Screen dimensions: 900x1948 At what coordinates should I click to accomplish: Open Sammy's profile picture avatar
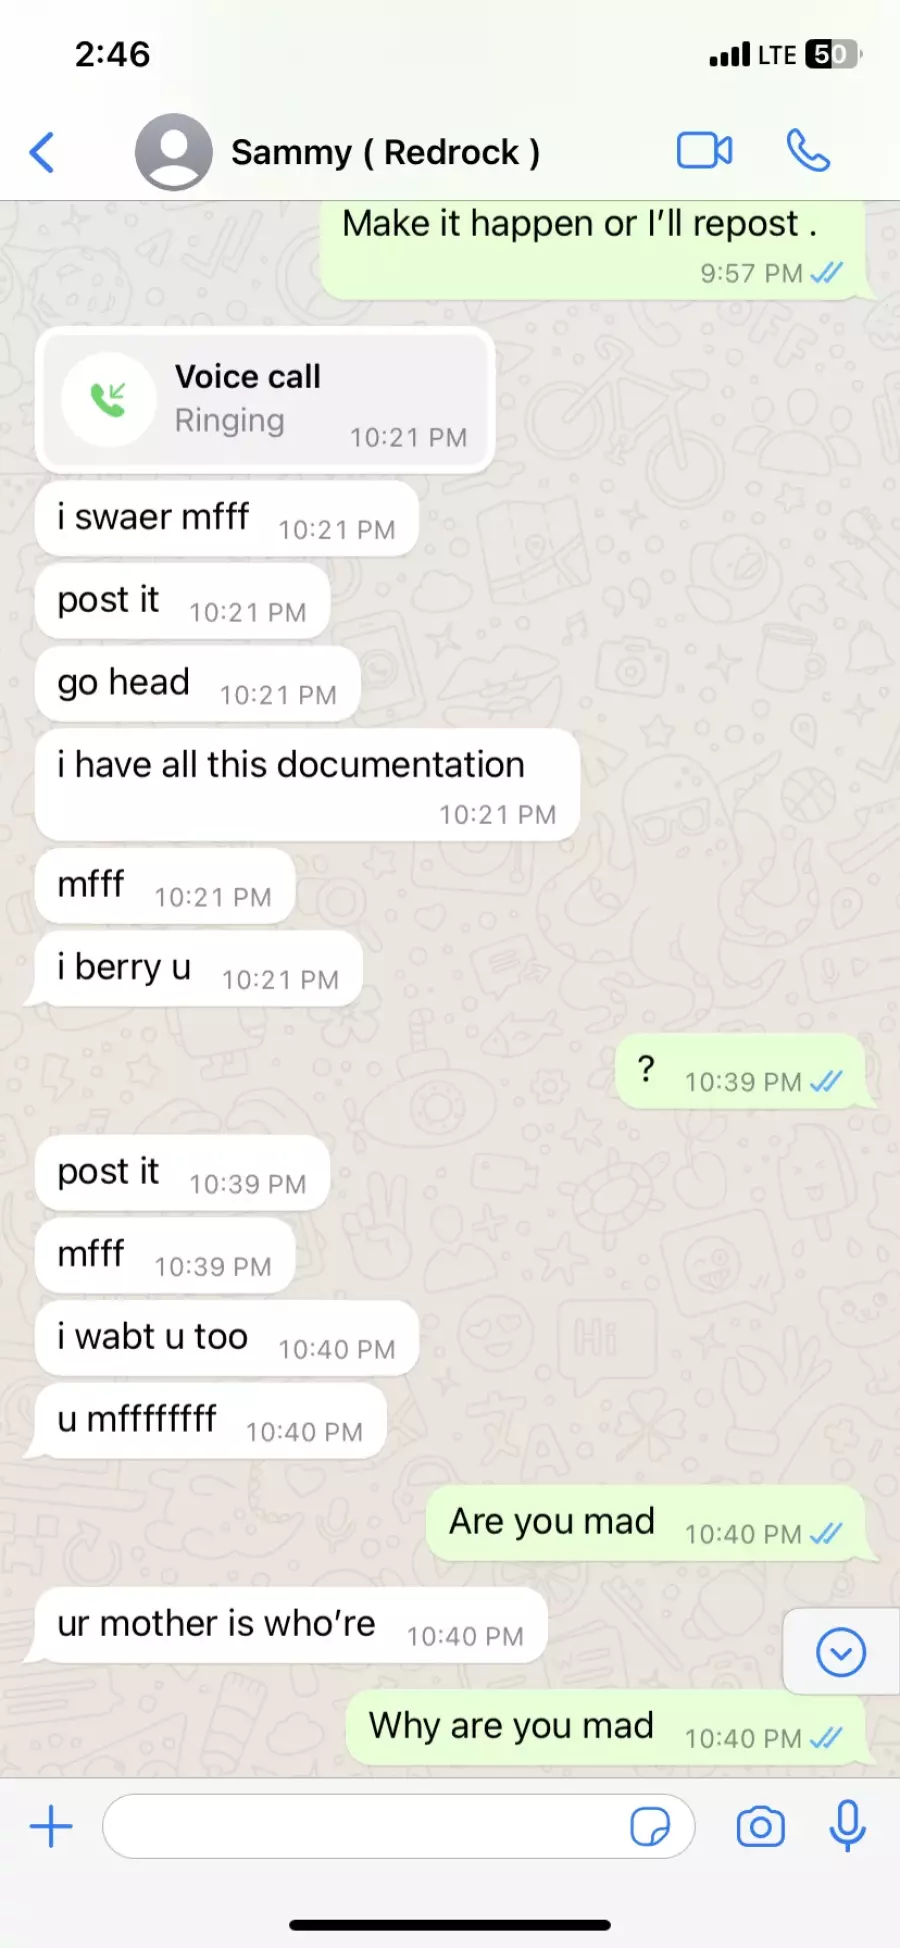tap(174, 152)
